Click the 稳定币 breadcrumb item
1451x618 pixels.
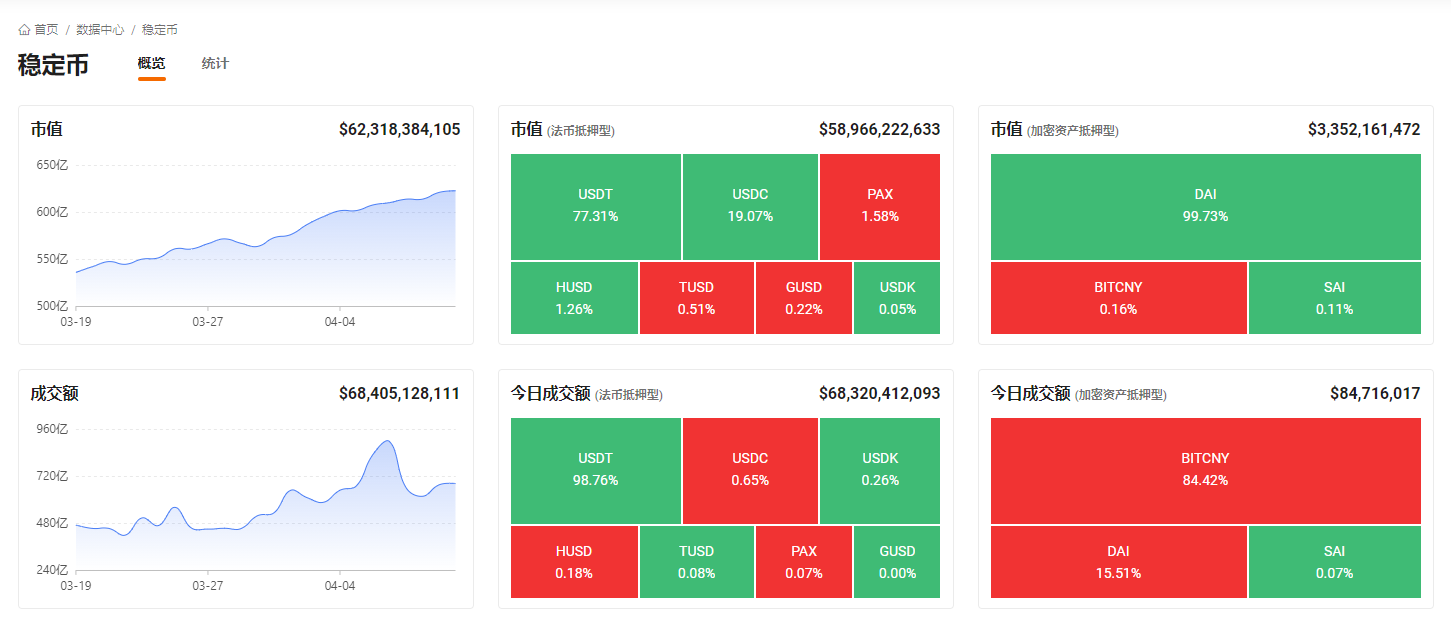click(160, 30)
